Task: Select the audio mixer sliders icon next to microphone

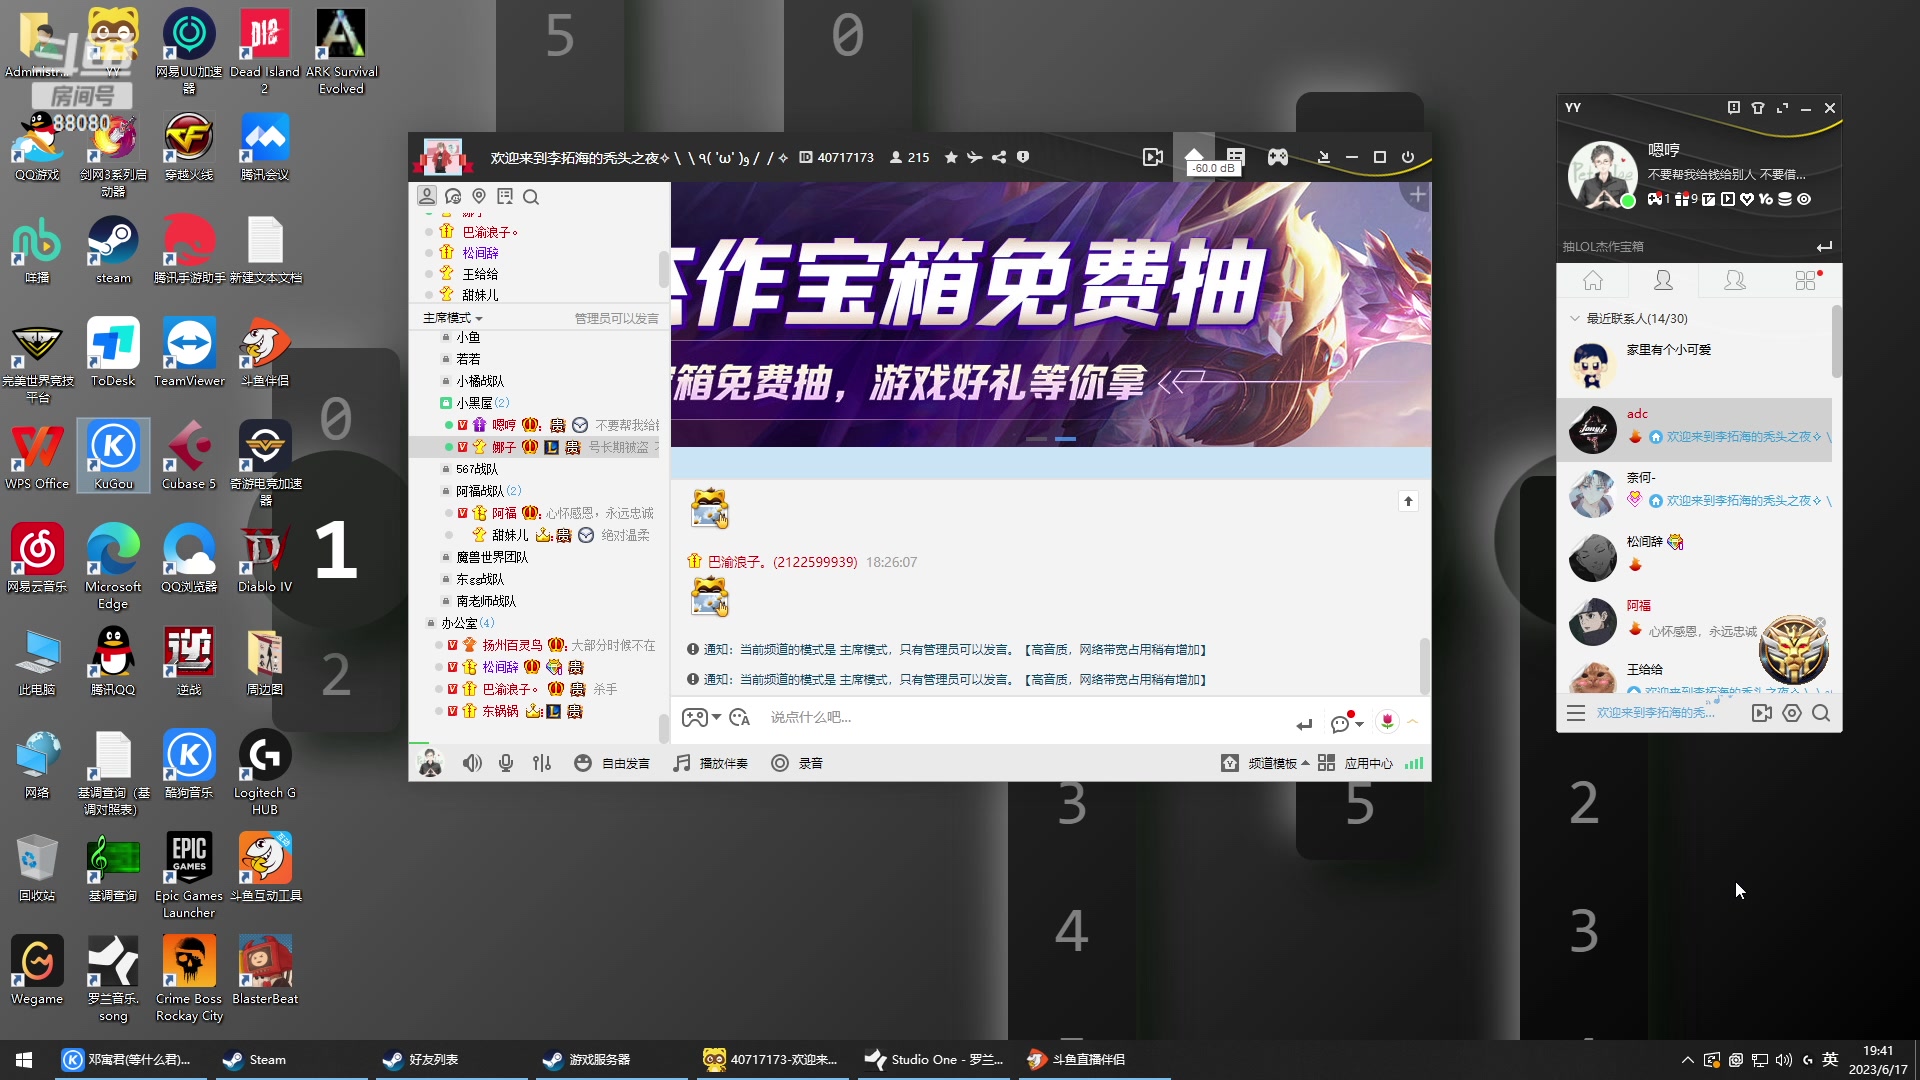Action: tap(542, 762)
